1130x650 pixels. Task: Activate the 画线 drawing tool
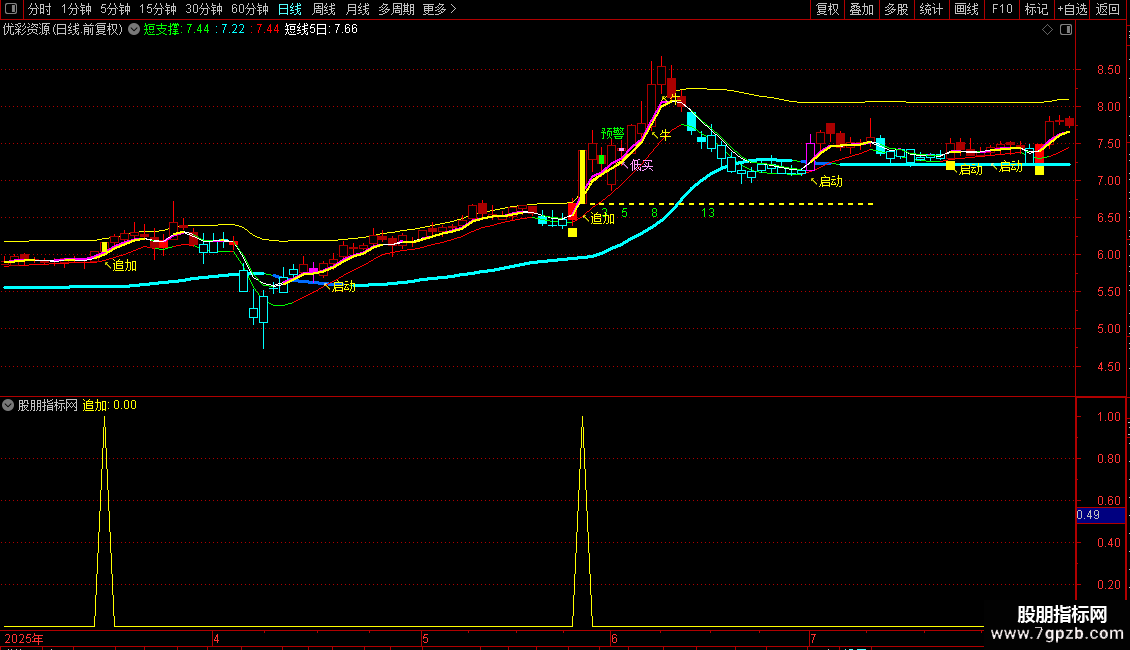(966, 9)
